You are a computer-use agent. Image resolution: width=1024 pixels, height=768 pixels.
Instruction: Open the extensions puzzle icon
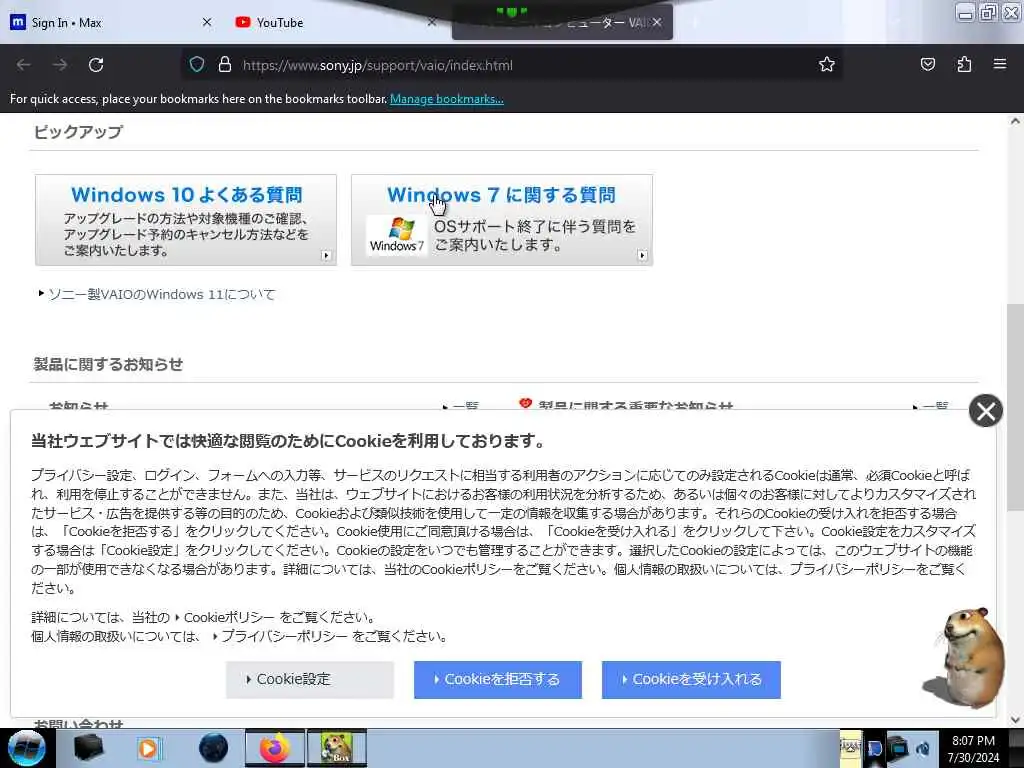point(964,64)
